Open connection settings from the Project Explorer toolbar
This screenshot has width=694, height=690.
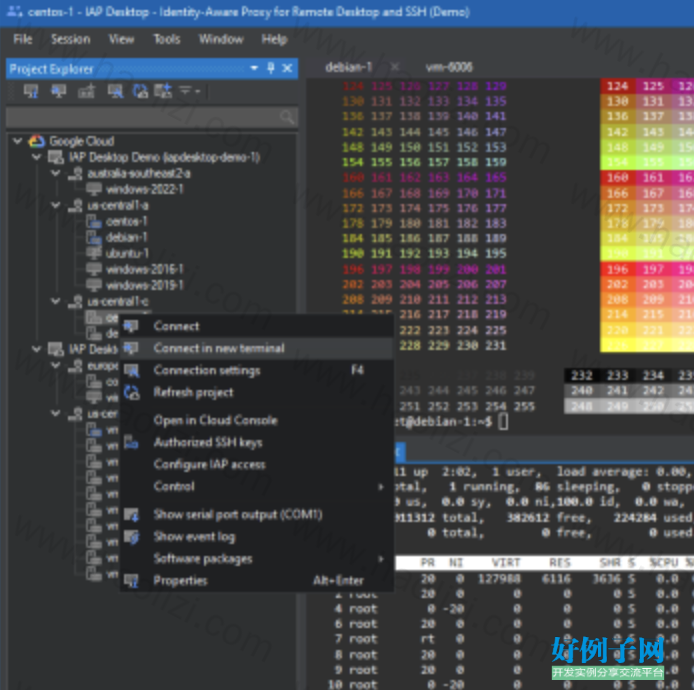115,91
